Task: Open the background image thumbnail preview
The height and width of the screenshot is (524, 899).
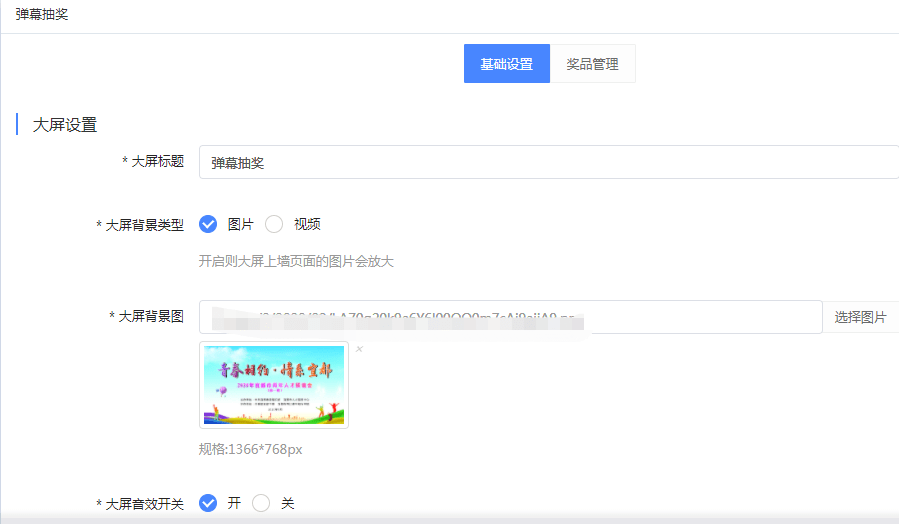Action: click(274, 385)
